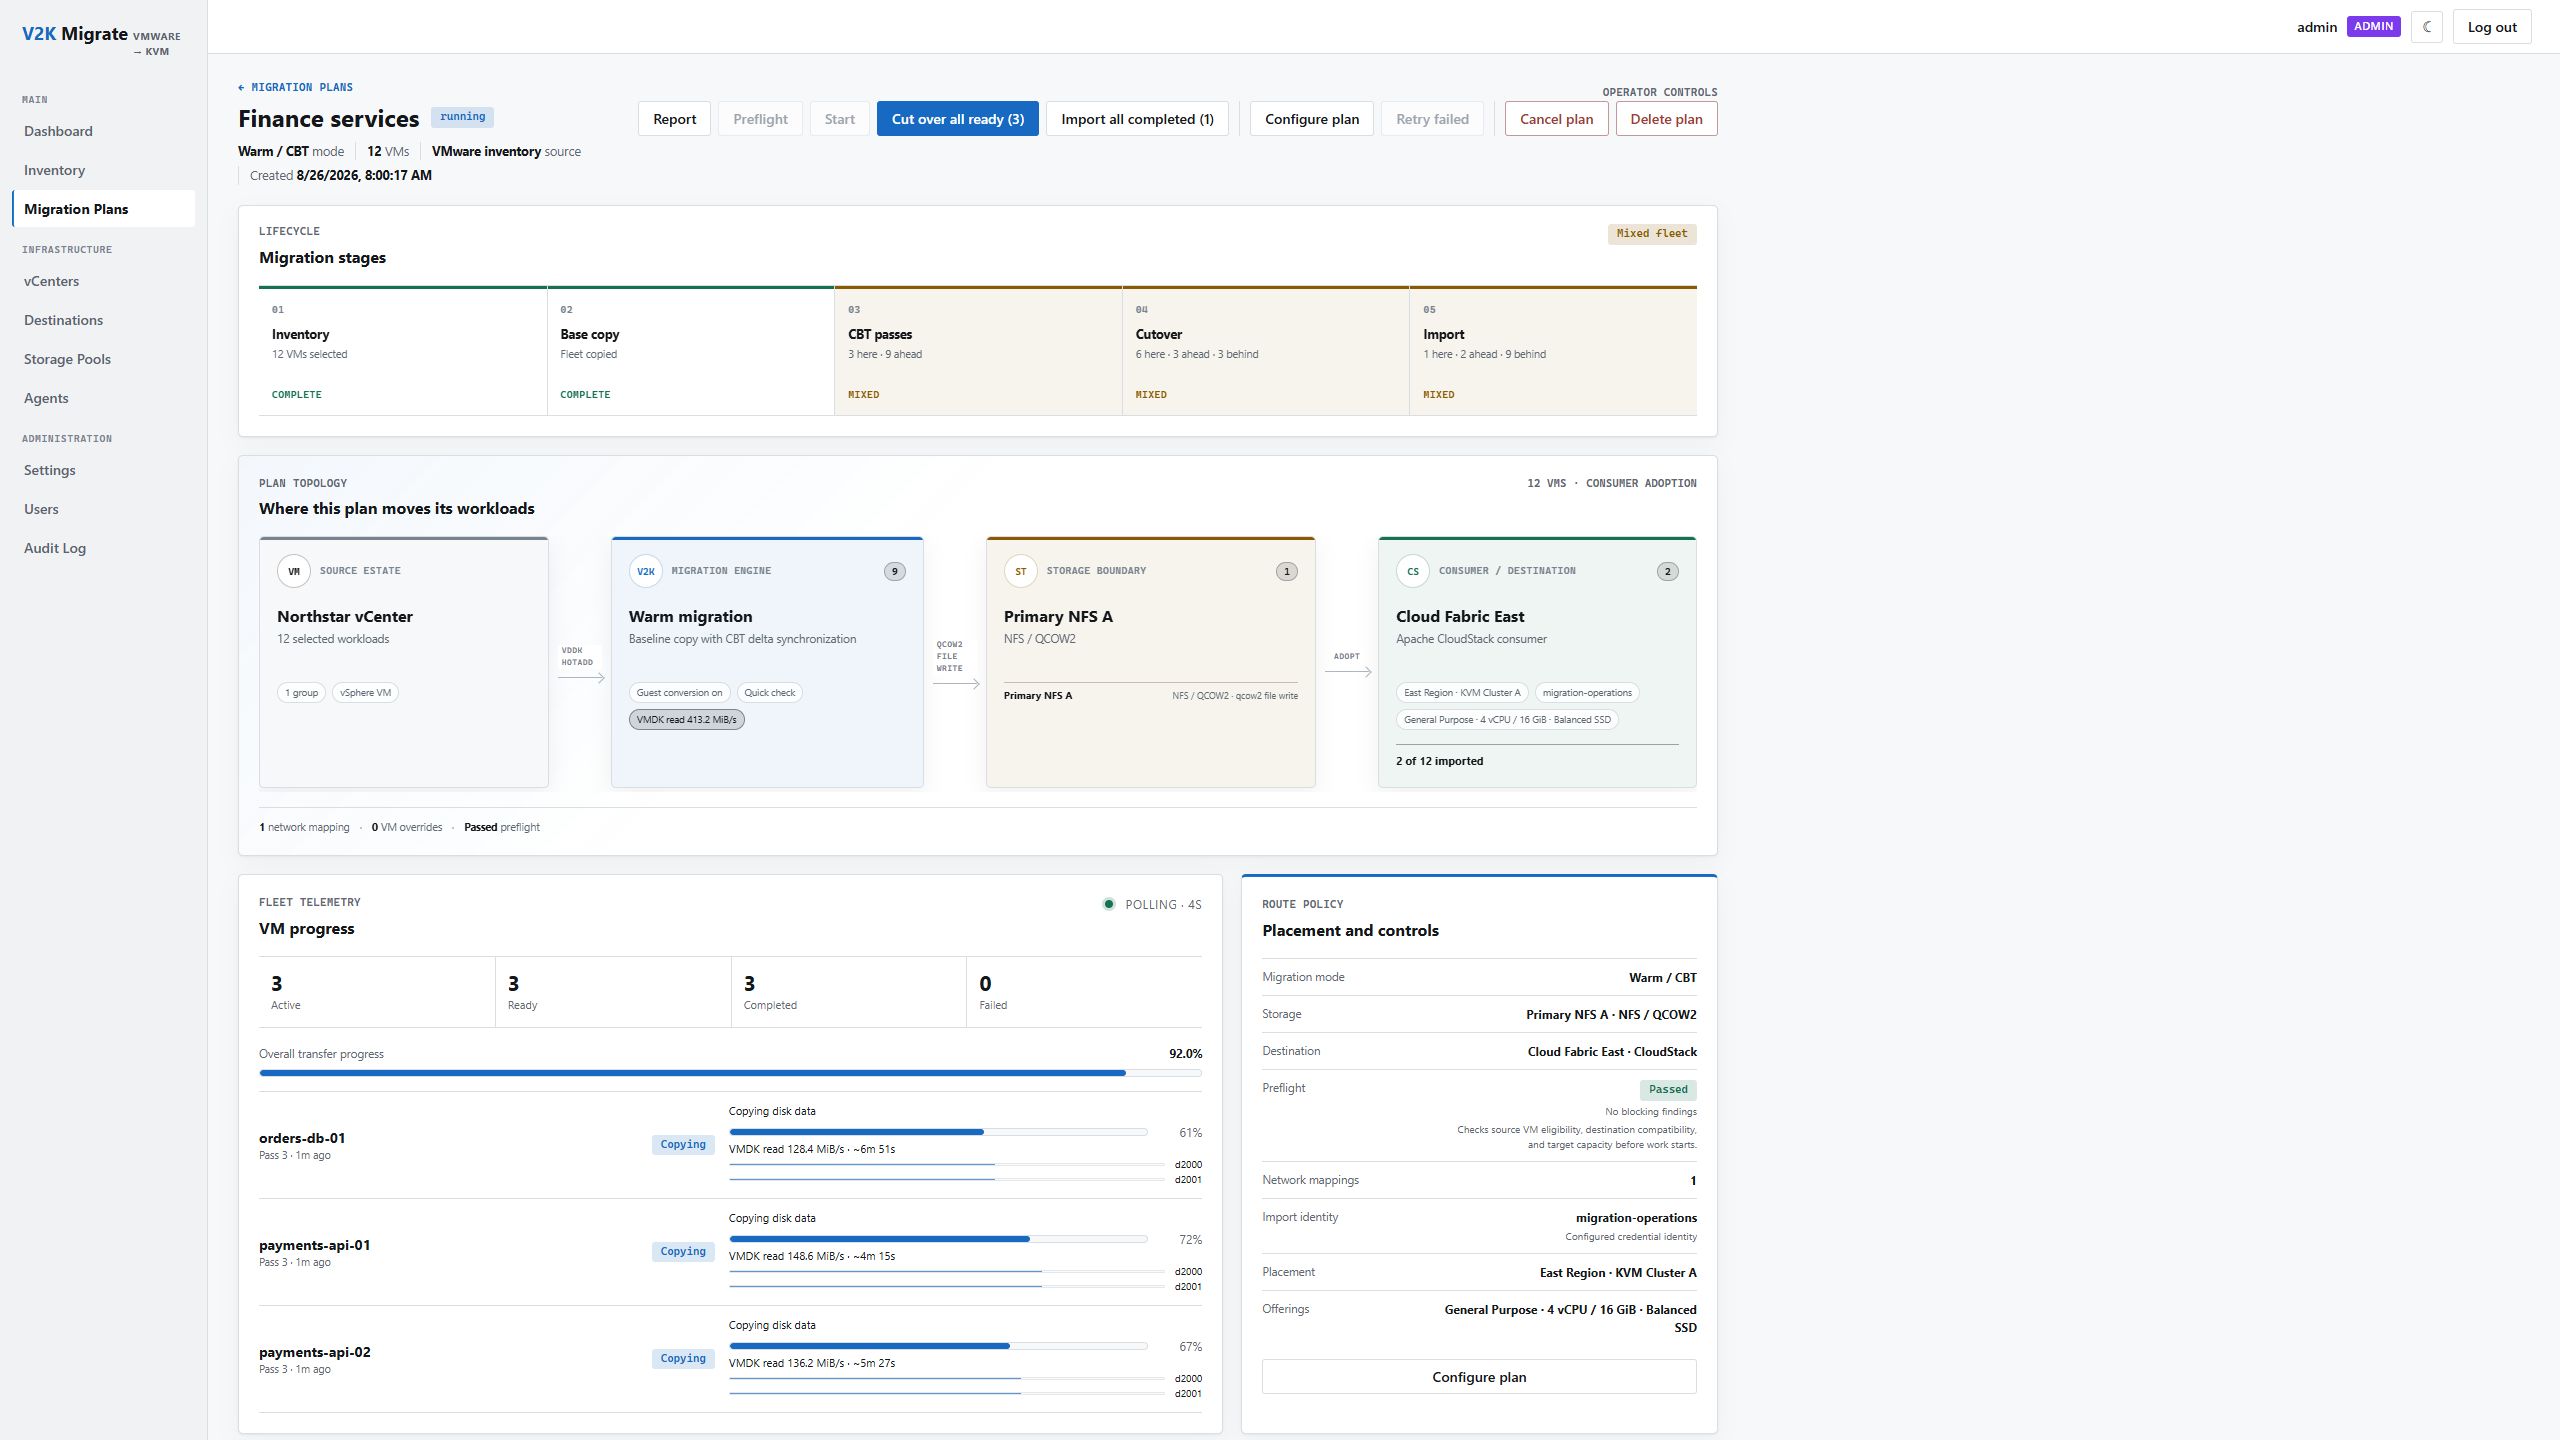Click the payments-api-02 Copying badge
Screen dimensions: 2560x1440
click(x=683, y=1359)
